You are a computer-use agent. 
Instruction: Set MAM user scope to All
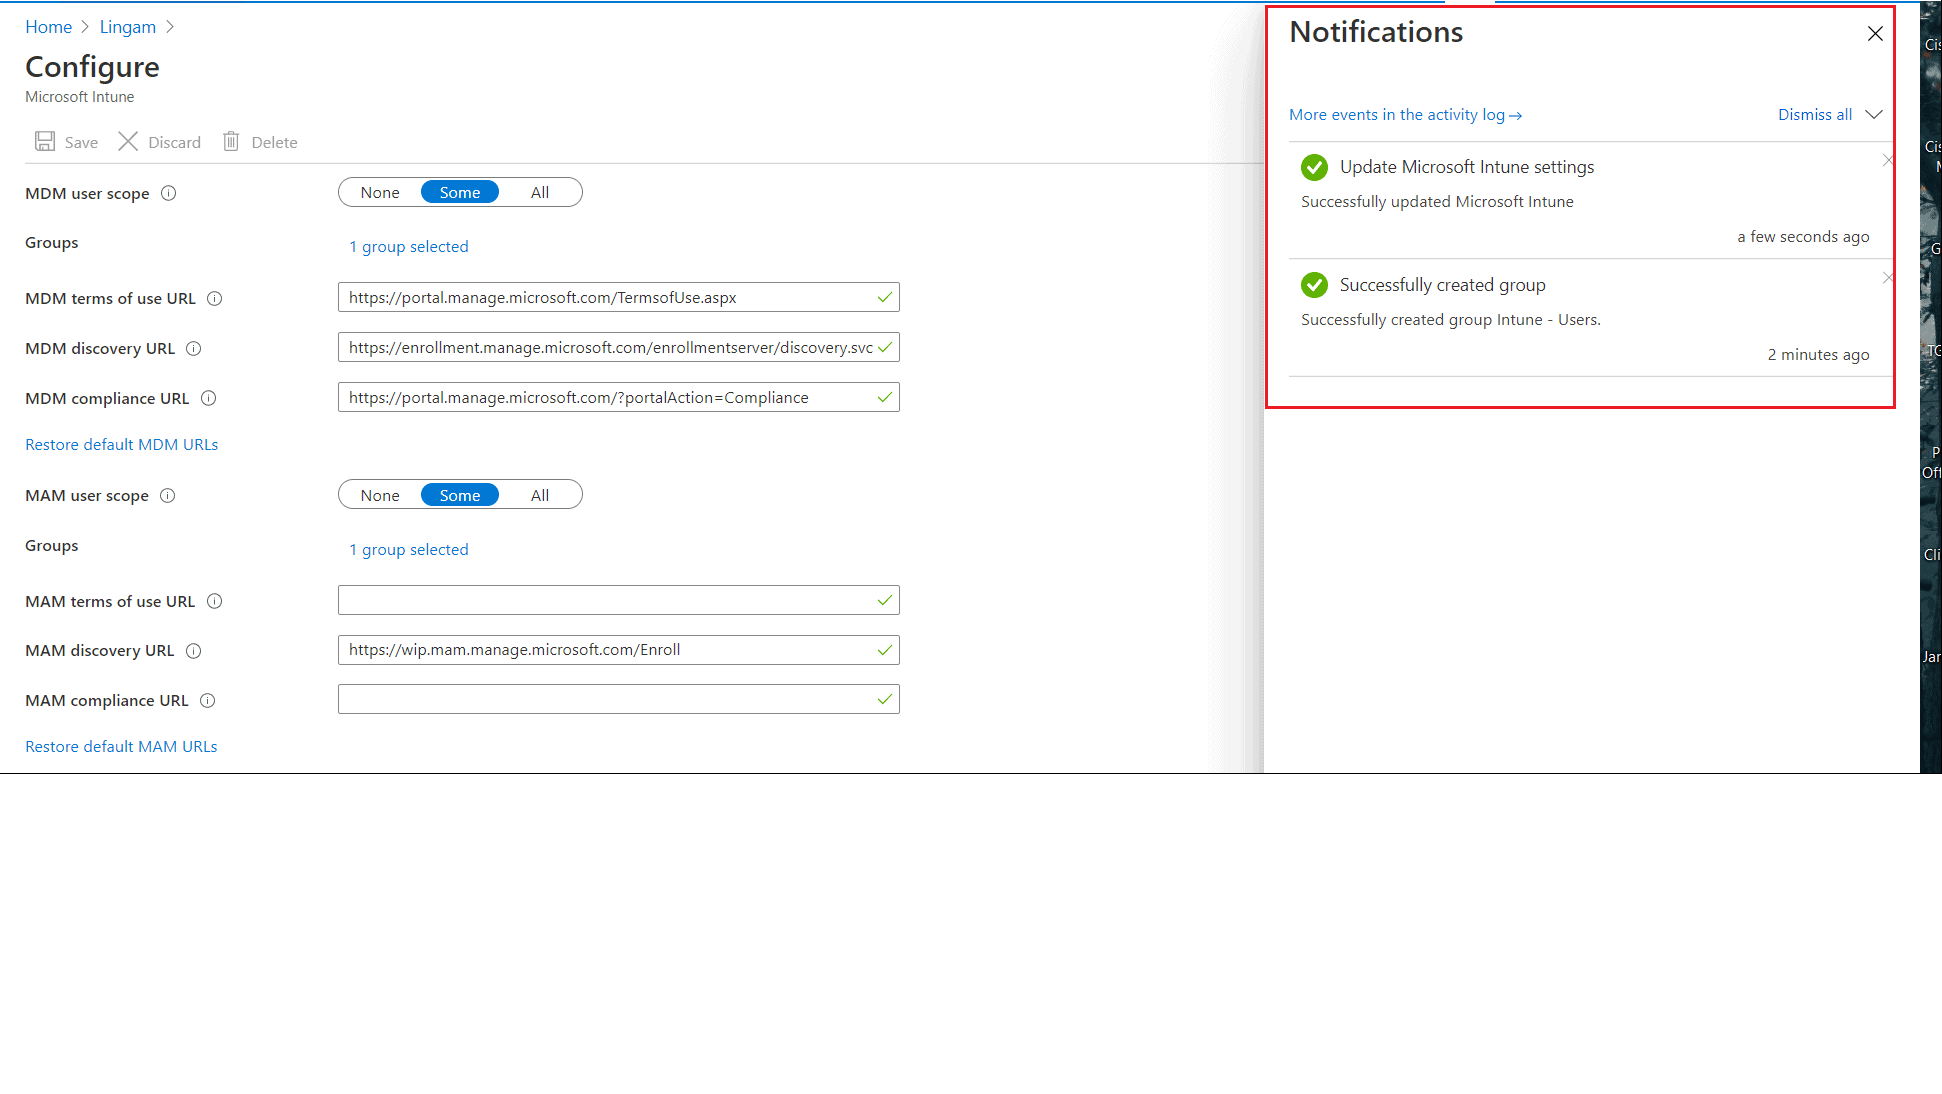point(540,495)
